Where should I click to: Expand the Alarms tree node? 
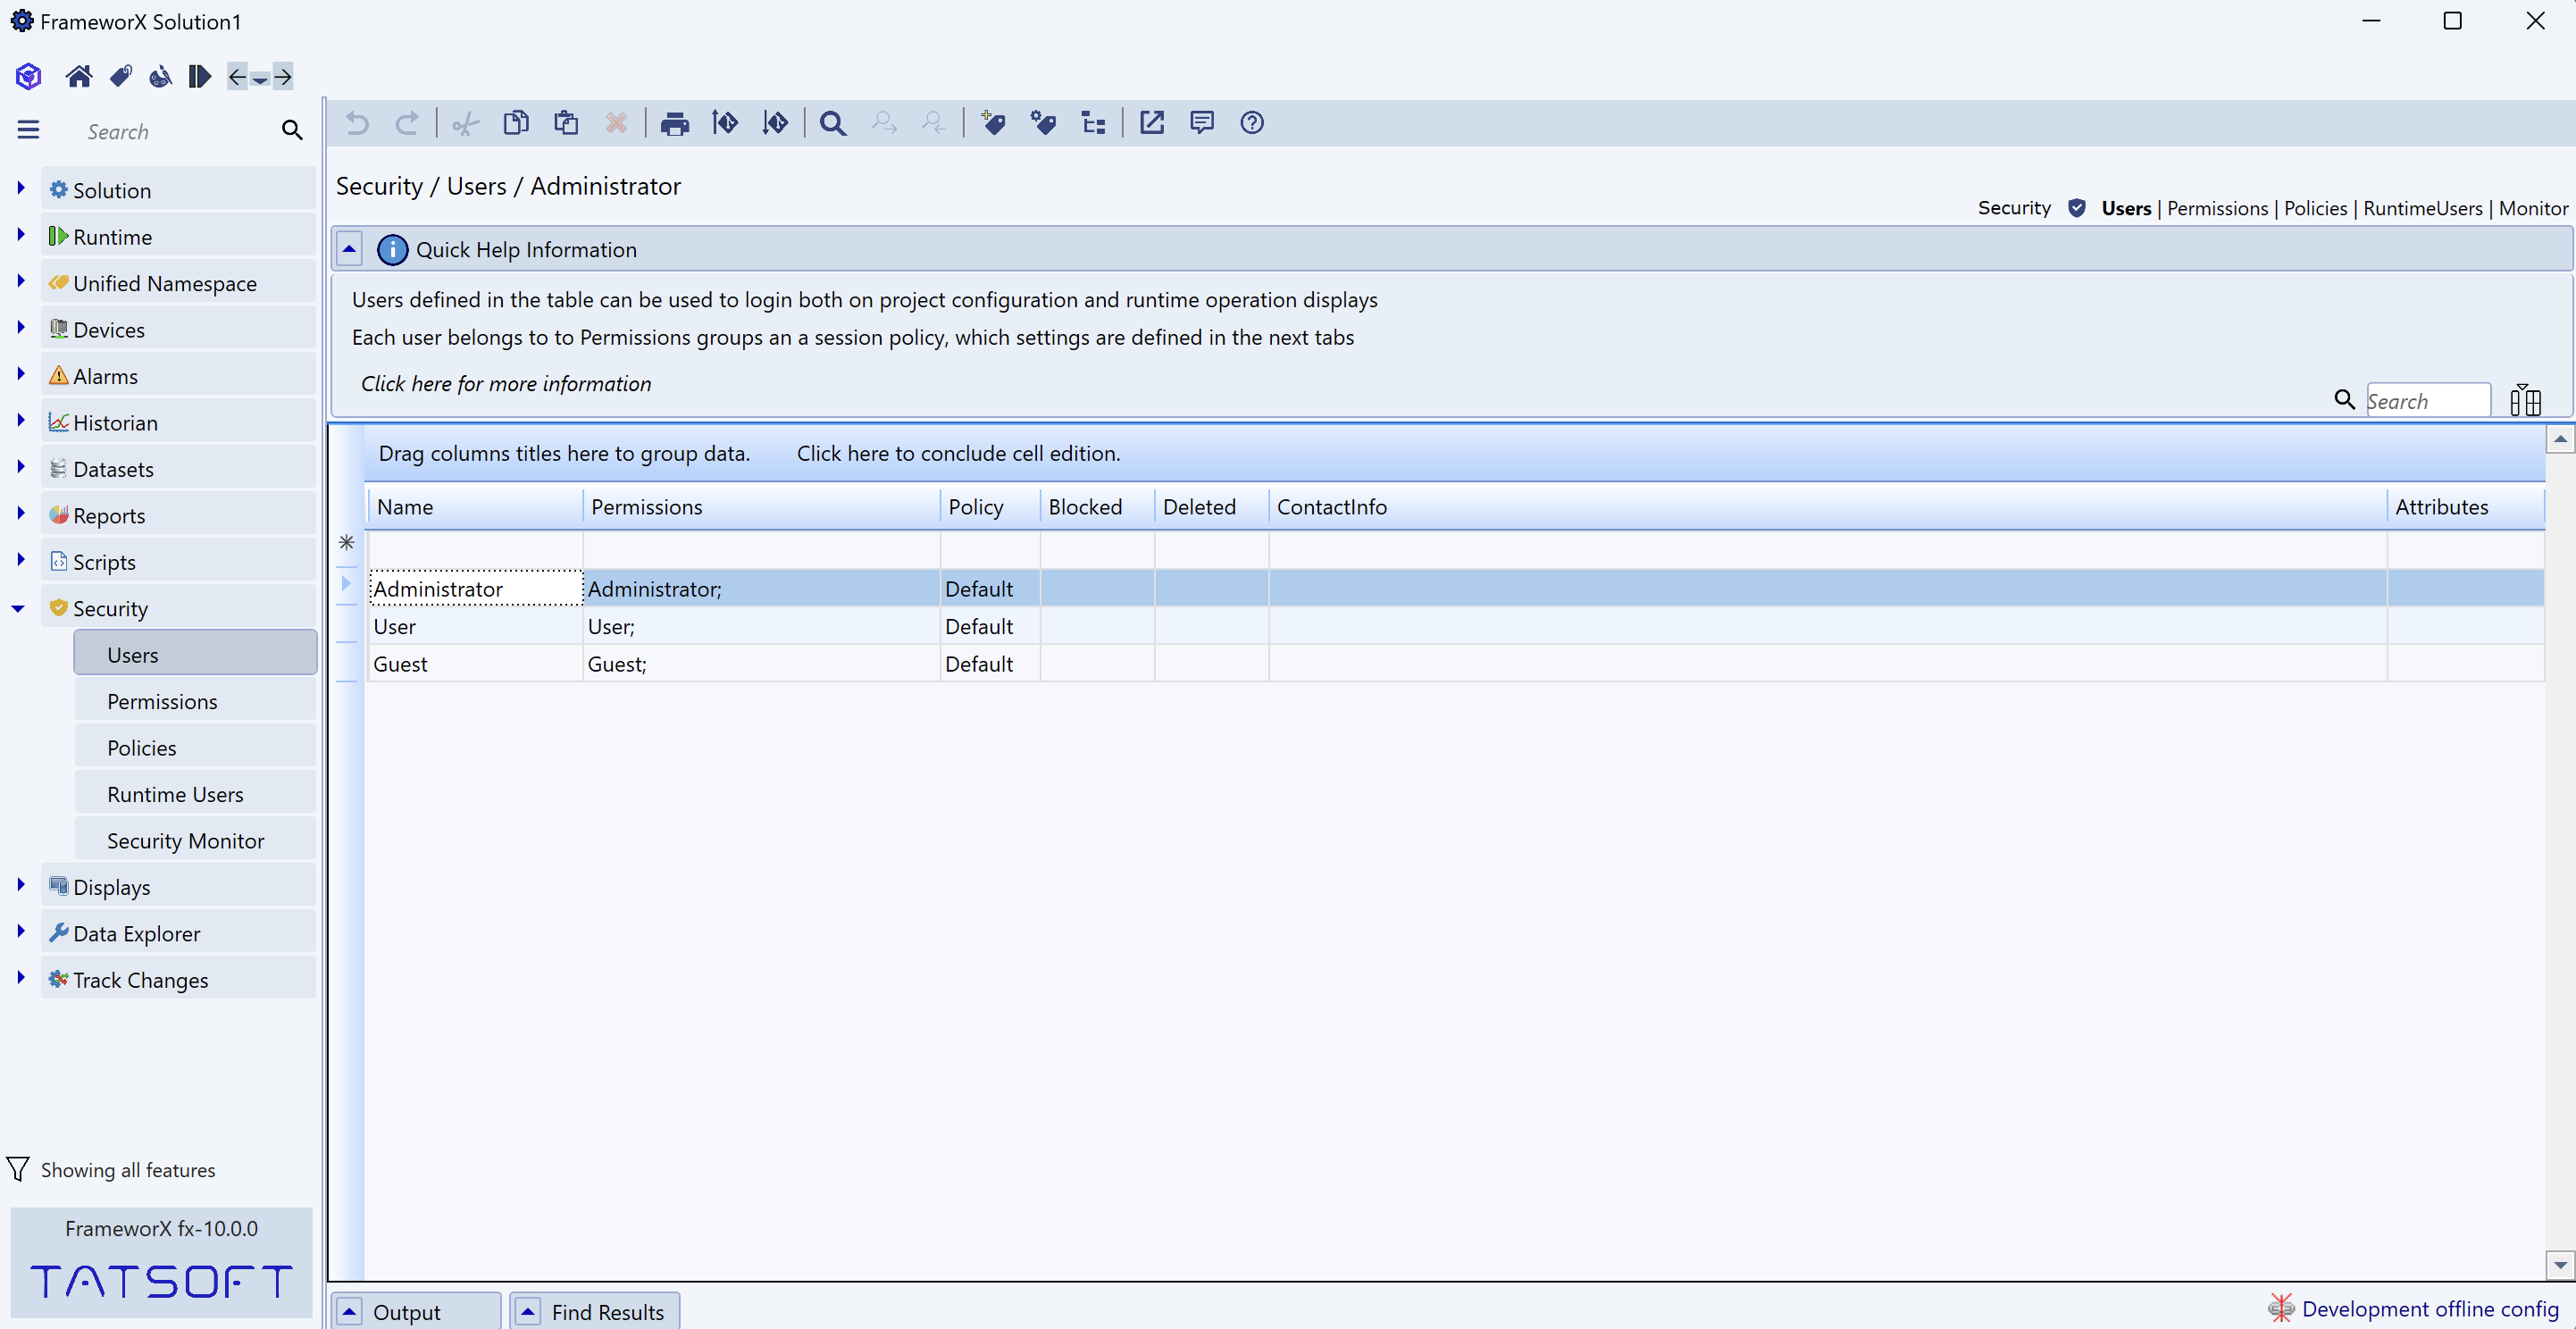point(20,374)
